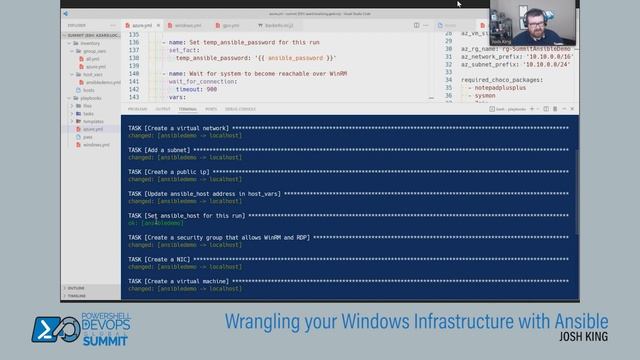Viewport: 640px width, 360px height.
Task: Click the playbooks folder icon
Action: point(76,98)
